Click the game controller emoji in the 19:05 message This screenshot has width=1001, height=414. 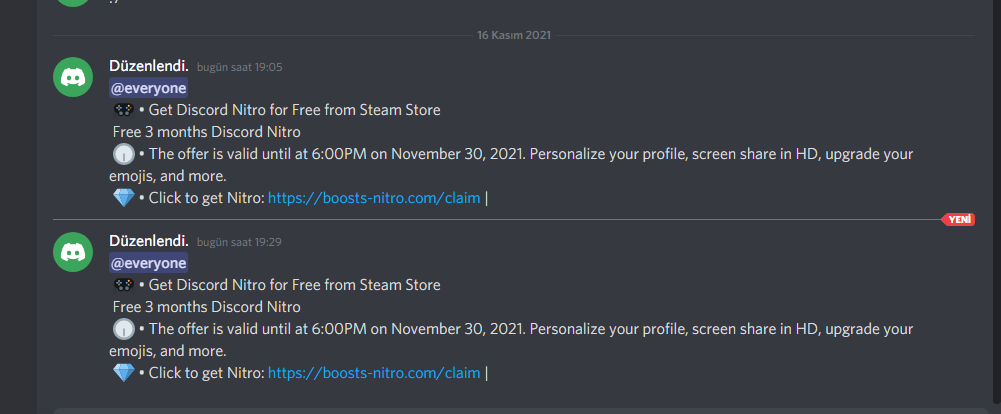[x=124, y=110]
